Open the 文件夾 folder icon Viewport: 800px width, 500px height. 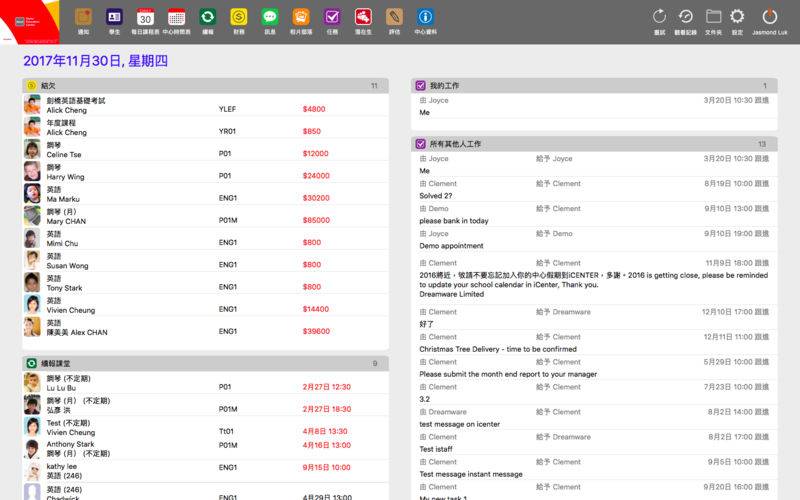pyautogui.click(x=713, y=17)
